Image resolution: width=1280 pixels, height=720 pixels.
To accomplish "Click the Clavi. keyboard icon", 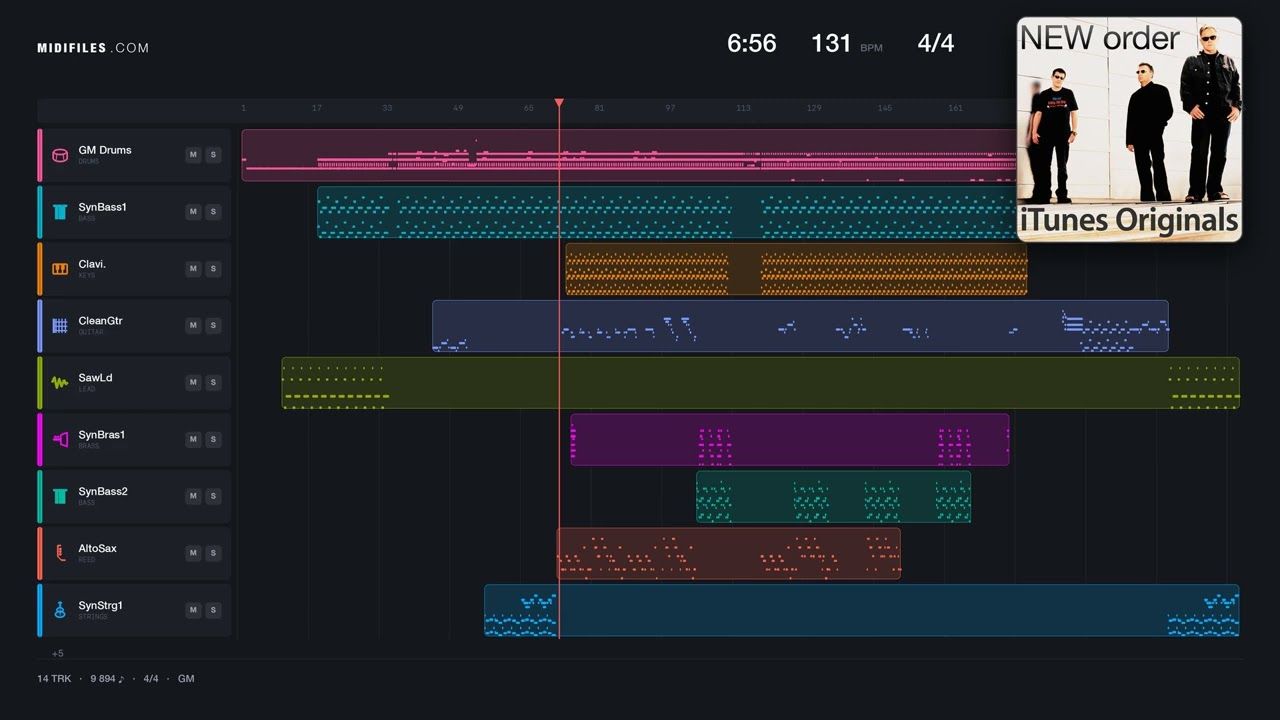I will point(60,269).
